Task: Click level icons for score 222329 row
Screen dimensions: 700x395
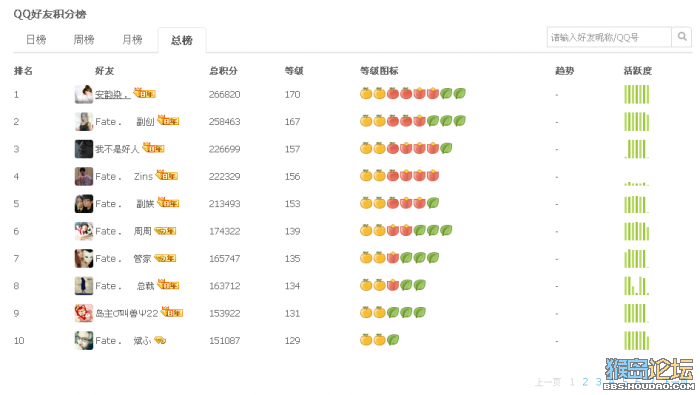Action: tap(400, 175)
